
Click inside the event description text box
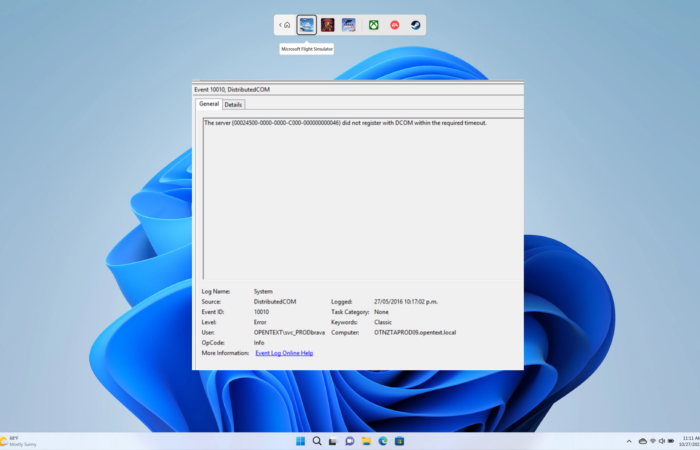coord(363,199)
